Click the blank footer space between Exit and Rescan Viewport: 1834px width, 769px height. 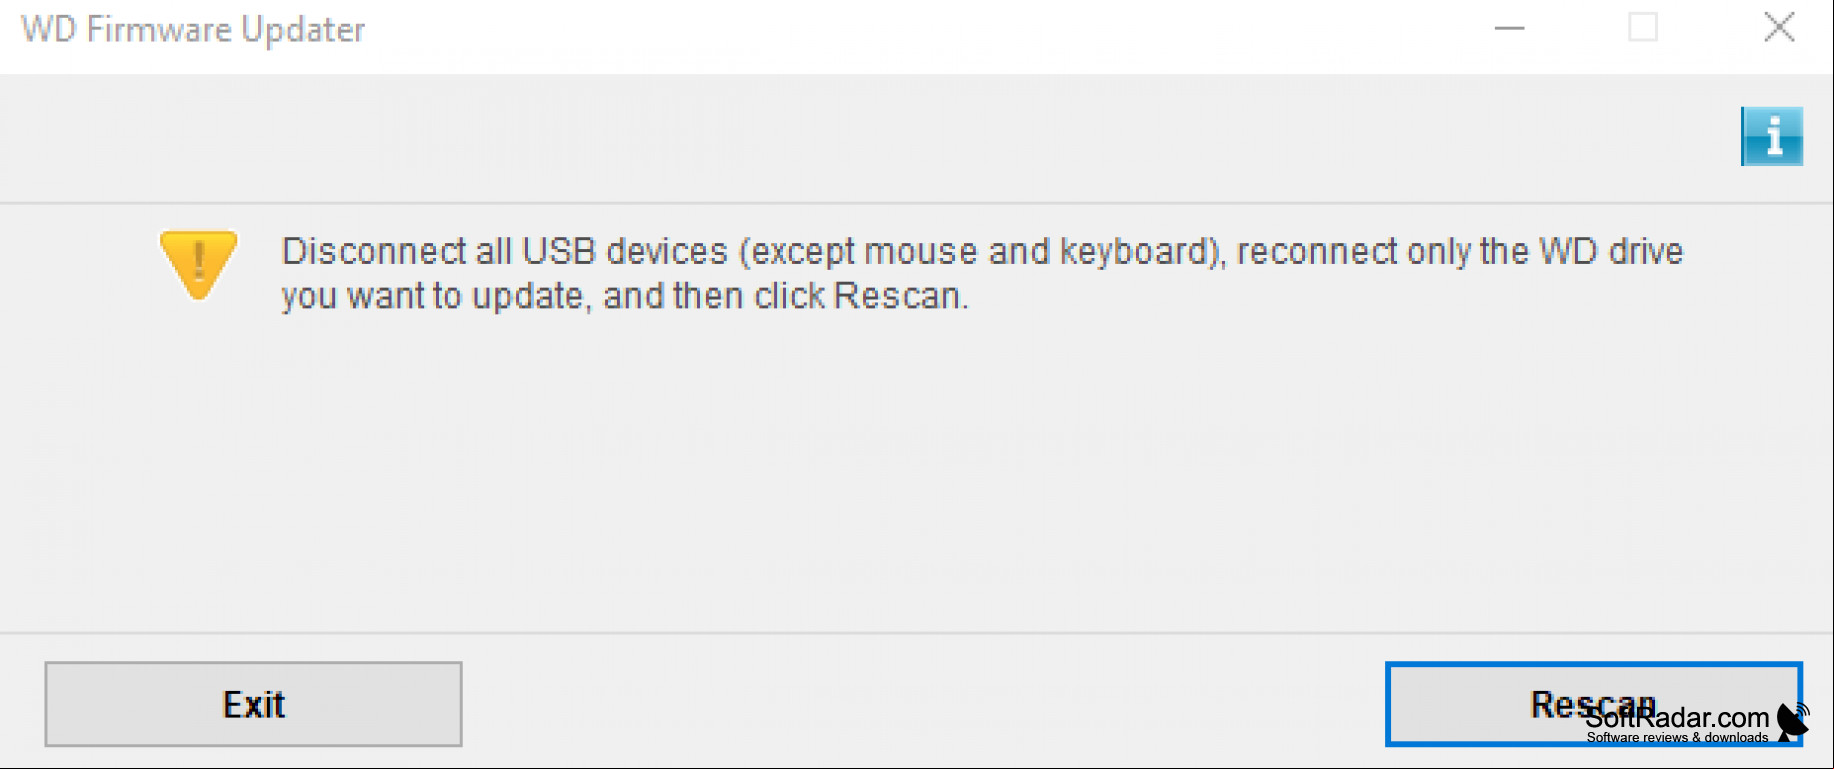click(923, 704)
